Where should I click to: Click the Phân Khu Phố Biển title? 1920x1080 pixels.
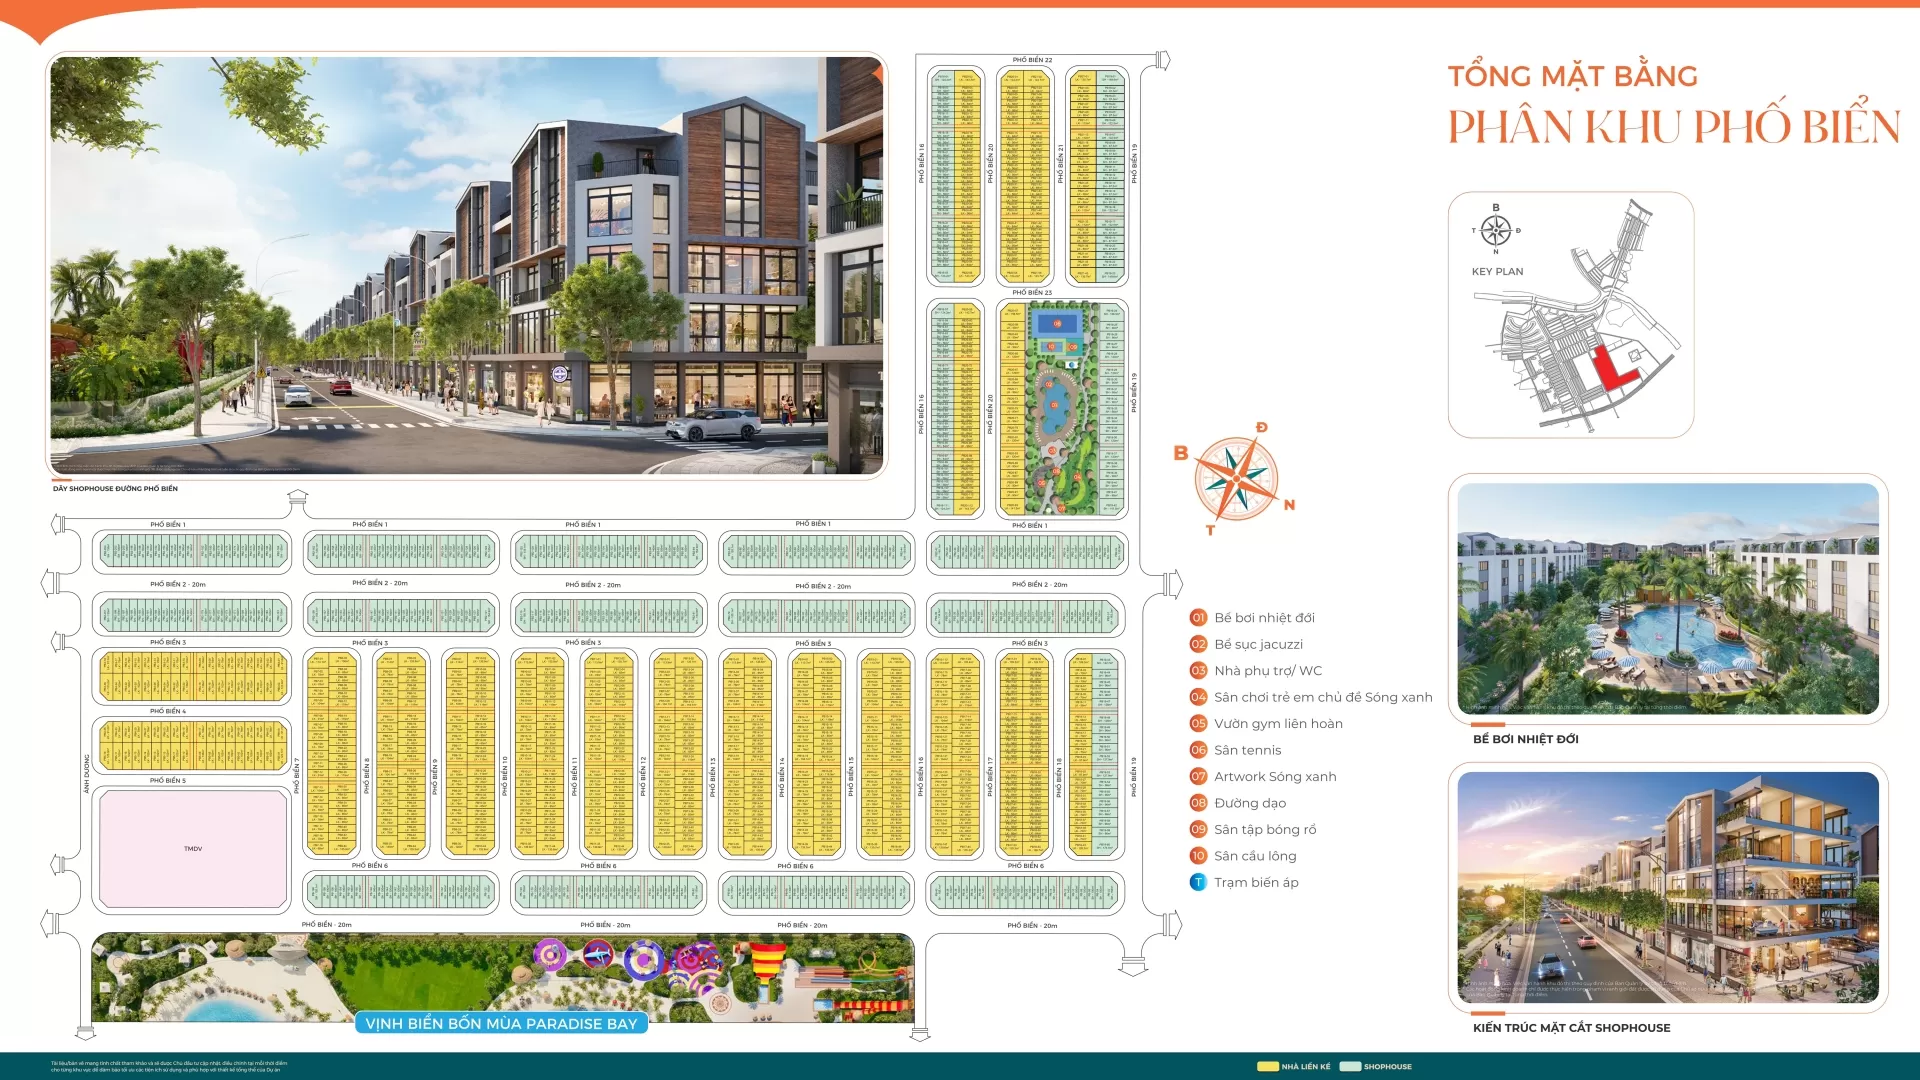tap(1673, 127)
